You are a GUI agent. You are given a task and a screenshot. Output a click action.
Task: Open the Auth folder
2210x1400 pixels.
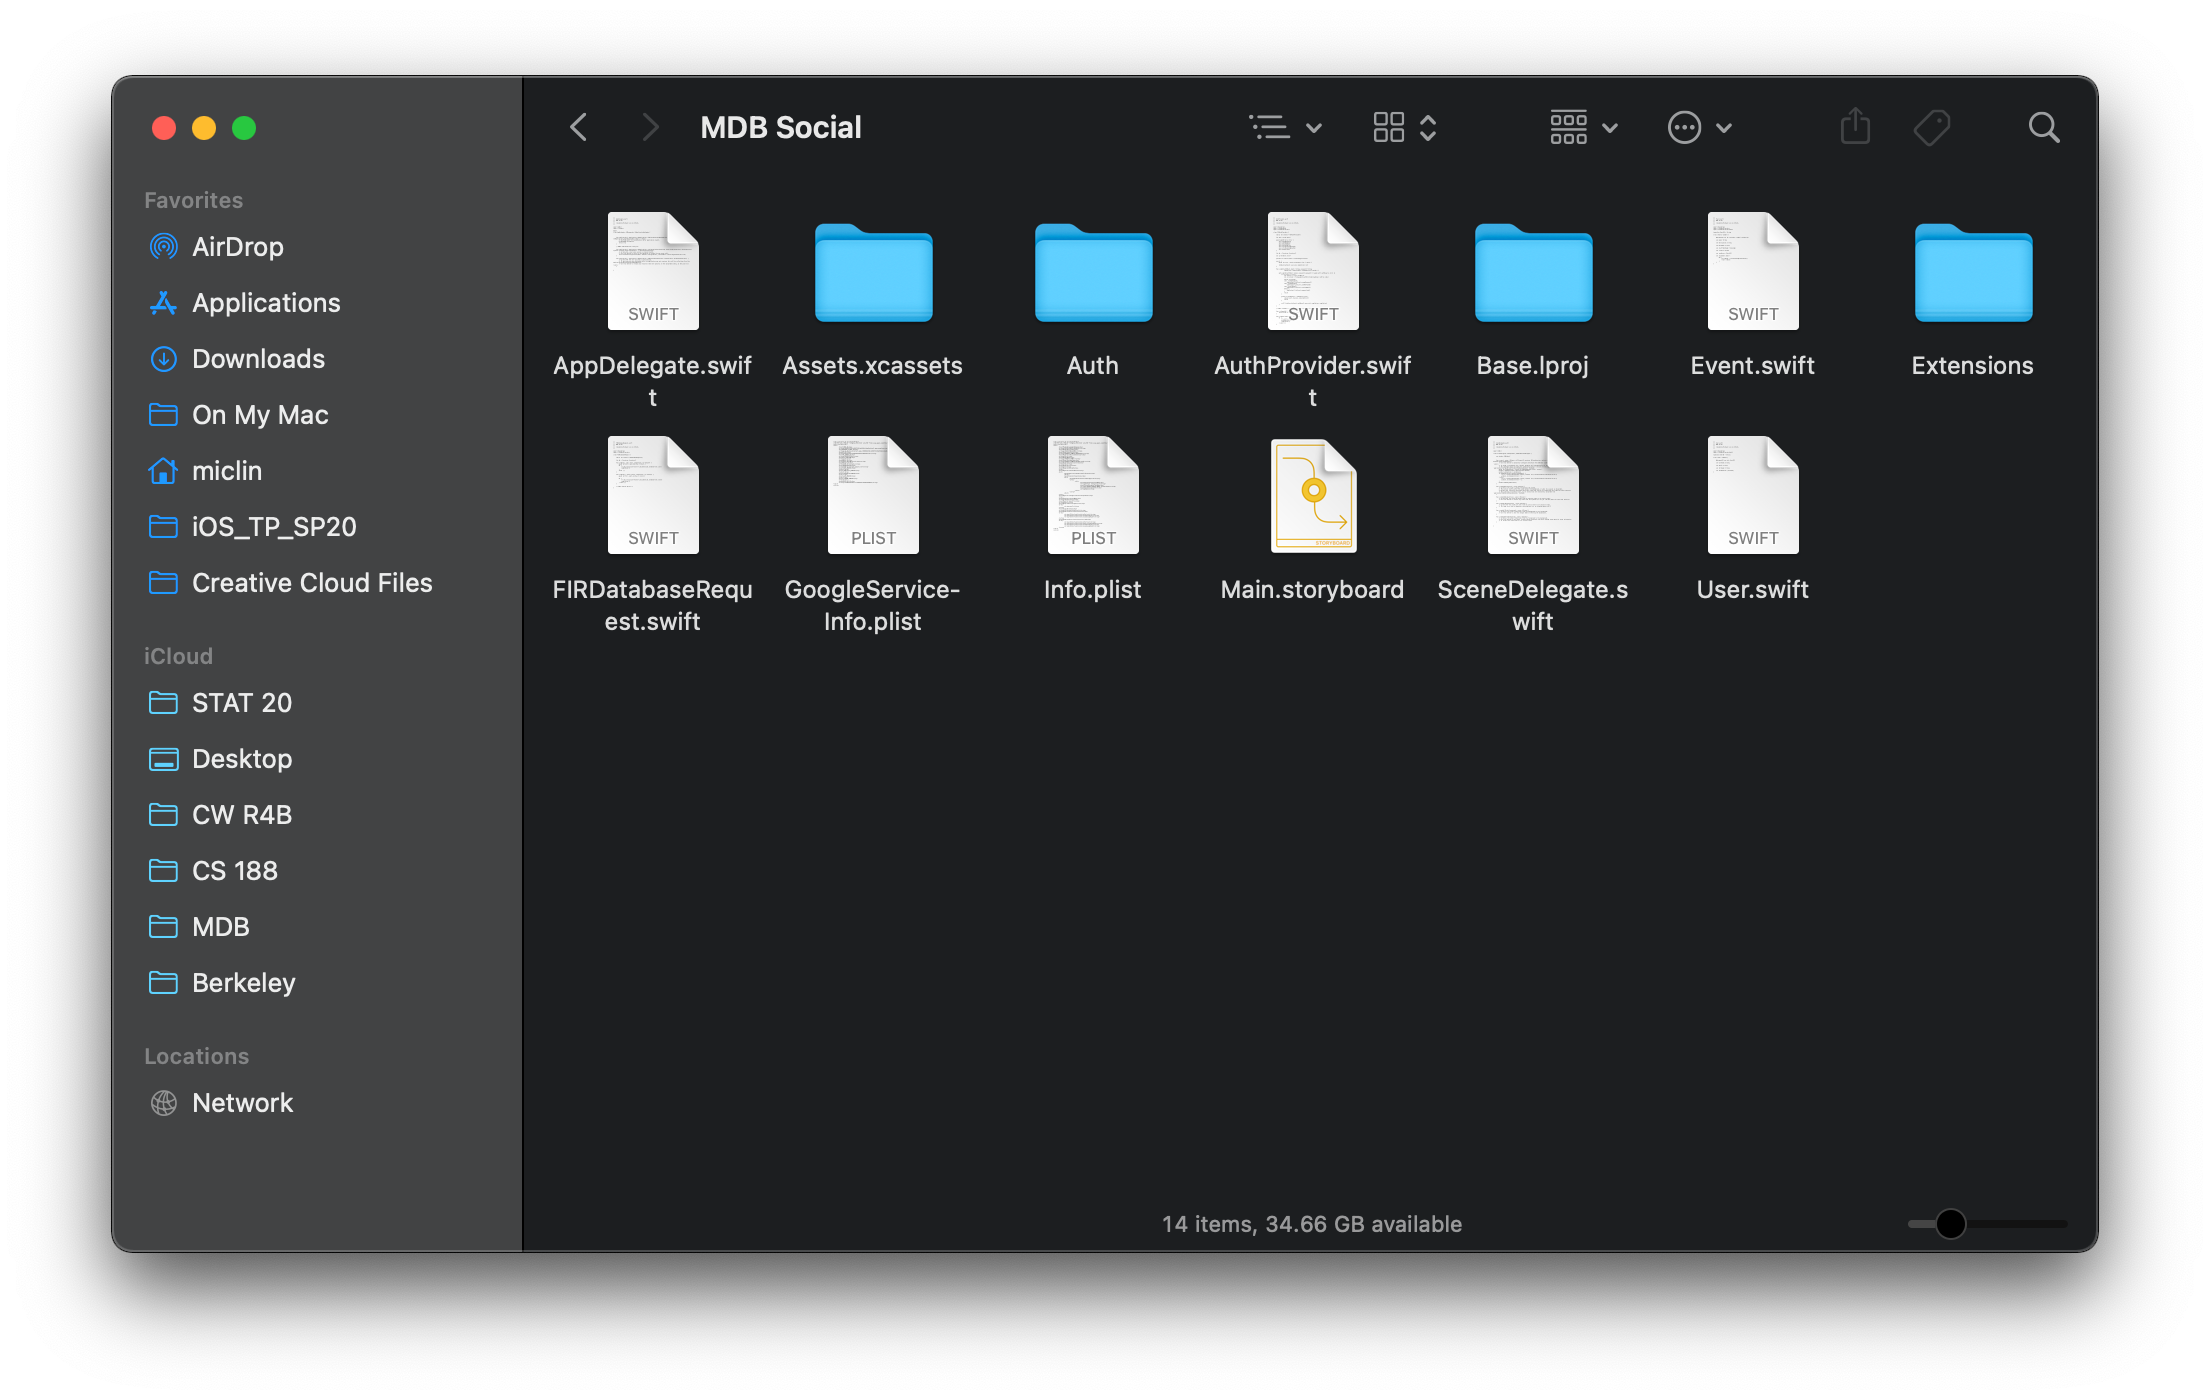[x=1092, y=272]
